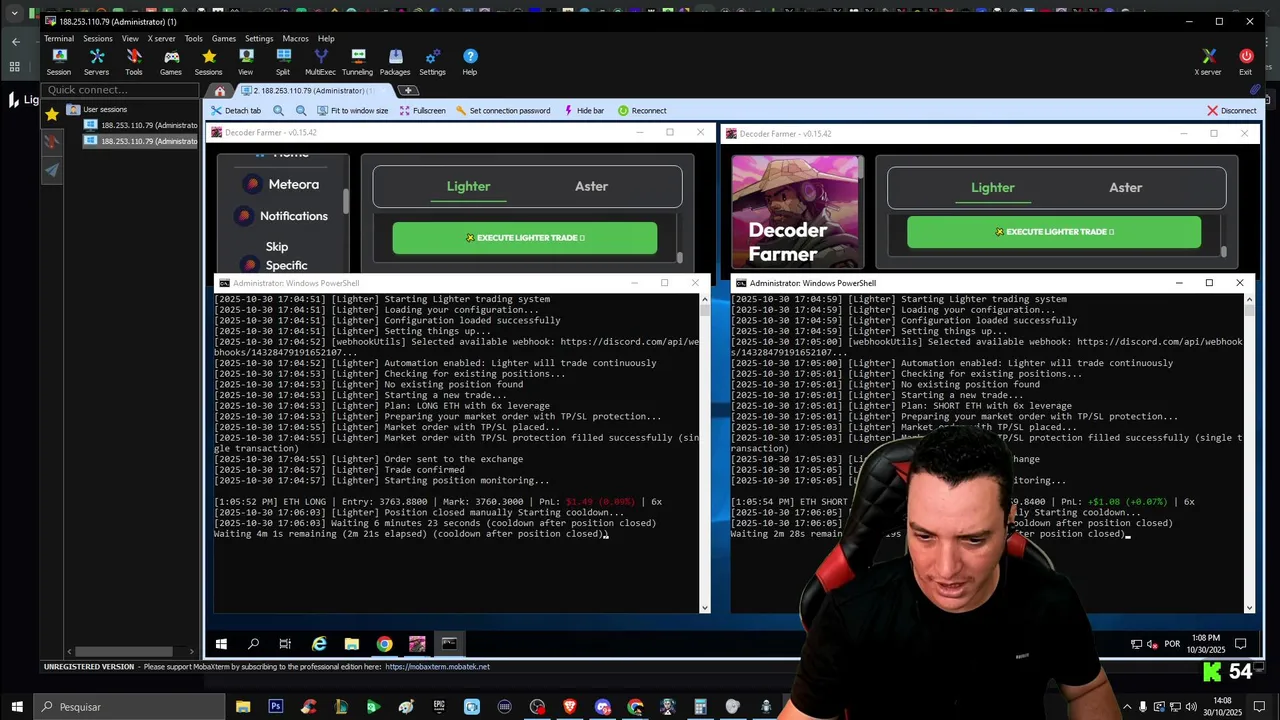Click the new tab plus icon
1280x720 pixels.
408,91
